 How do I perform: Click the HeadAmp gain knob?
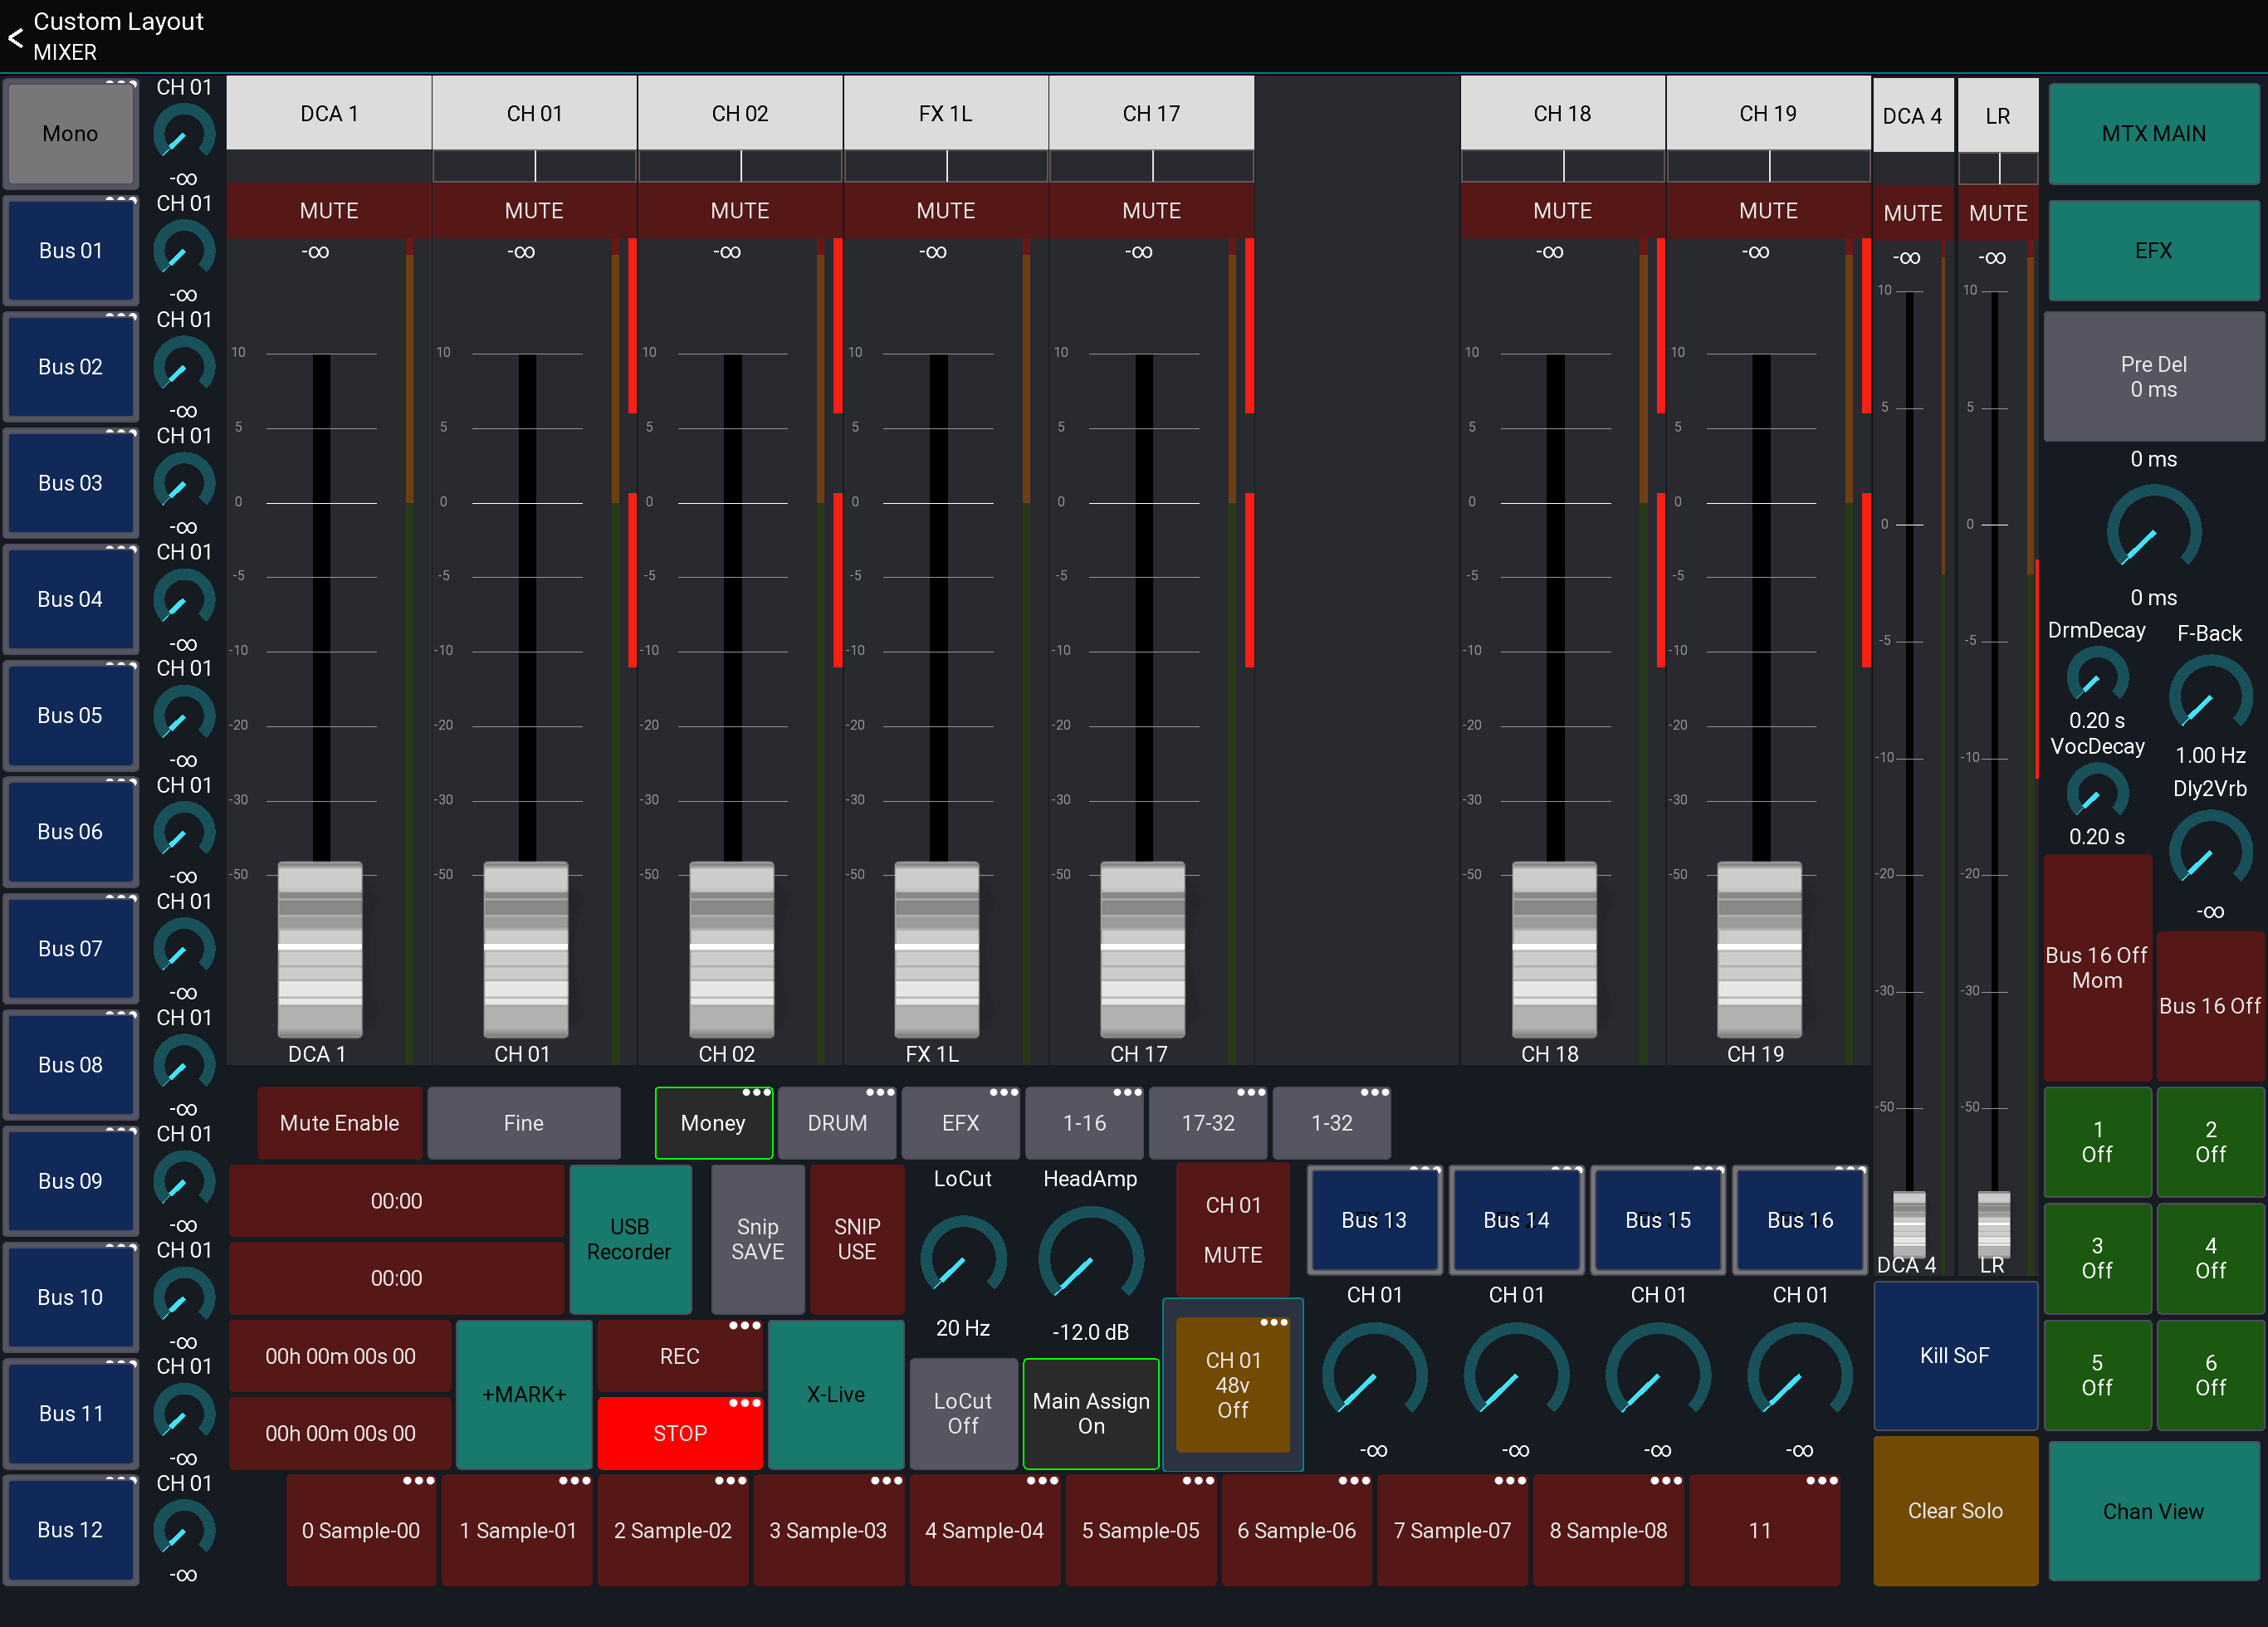[1090, 1258]
